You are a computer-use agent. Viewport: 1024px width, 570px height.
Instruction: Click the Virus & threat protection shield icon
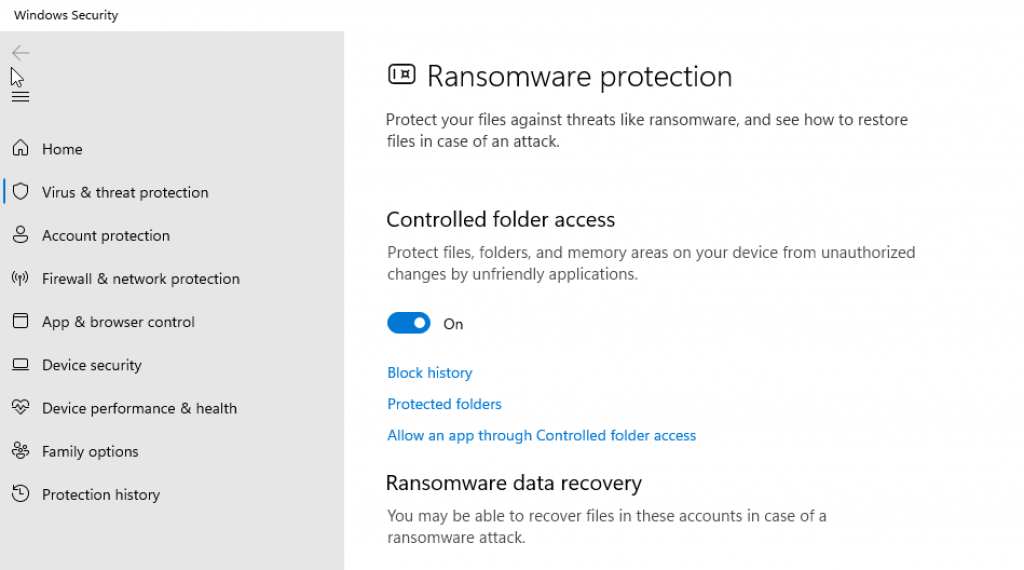pyautogui.click(x=20, y=192)
